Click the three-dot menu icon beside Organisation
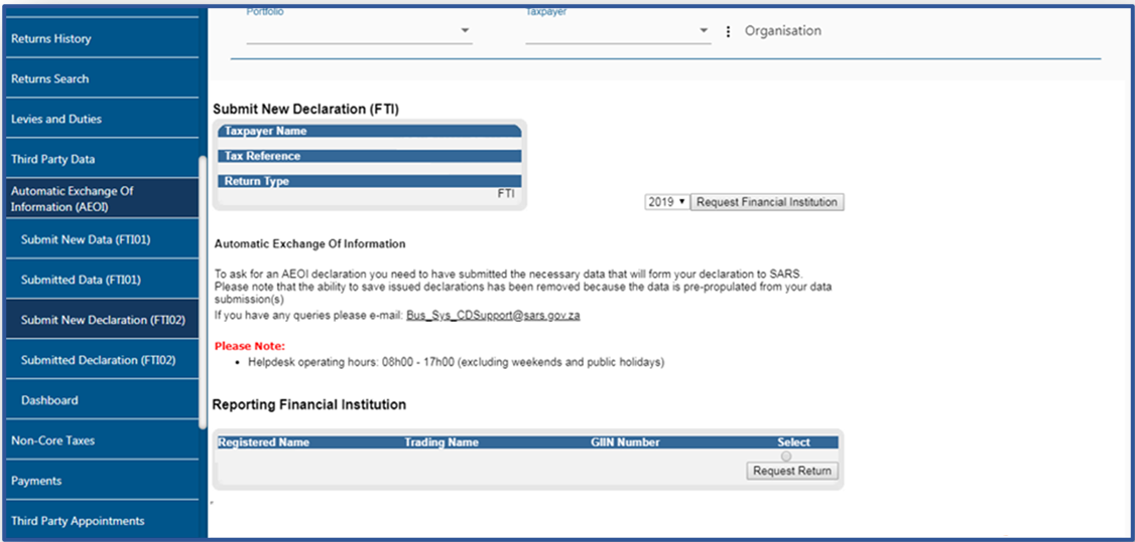 click(x=729, y=31)
